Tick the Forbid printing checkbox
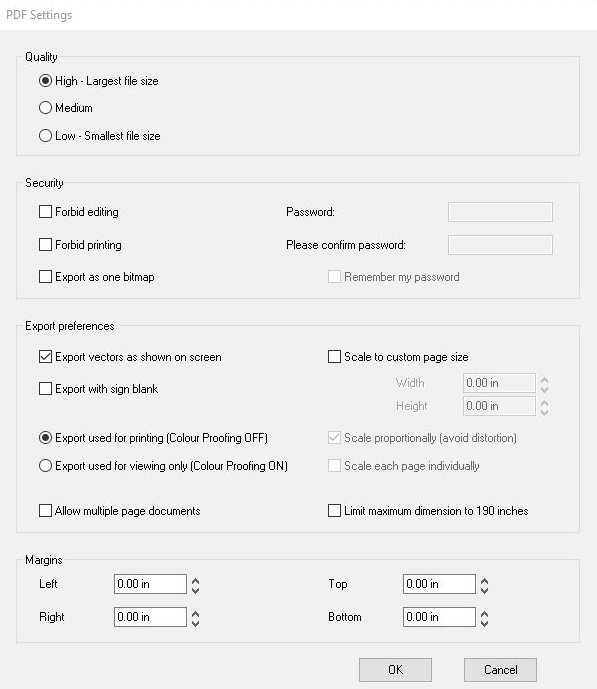 point(45,245)
